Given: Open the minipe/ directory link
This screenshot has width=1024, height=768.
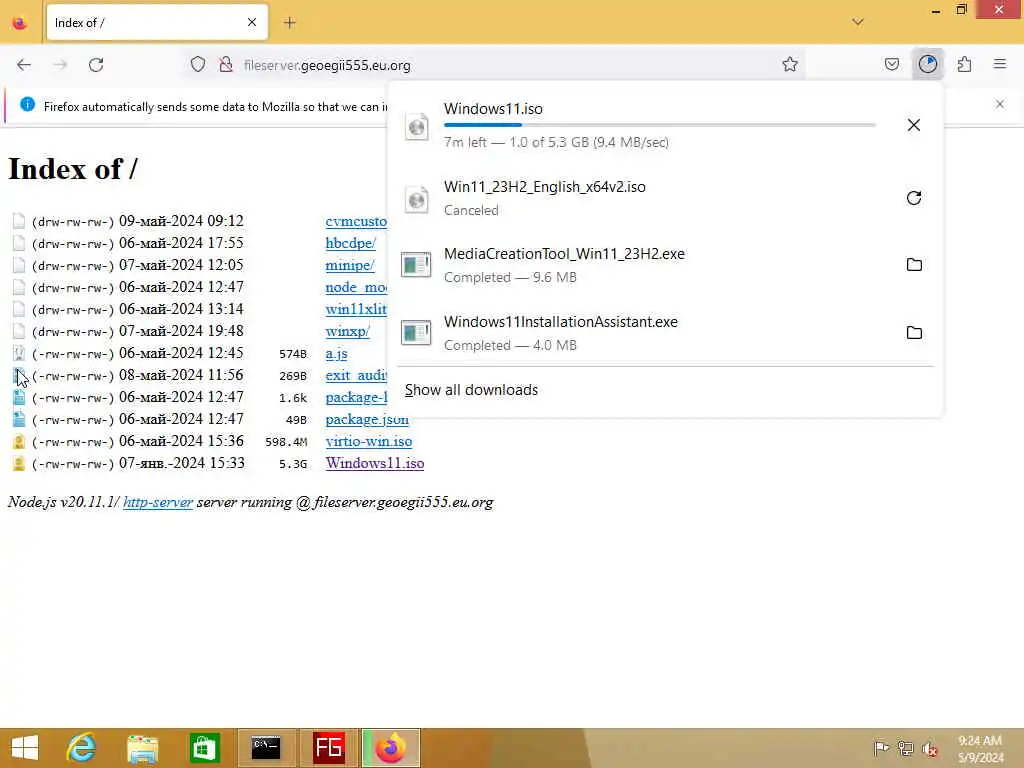Looking at the screenshot, I should pos(350,265).
